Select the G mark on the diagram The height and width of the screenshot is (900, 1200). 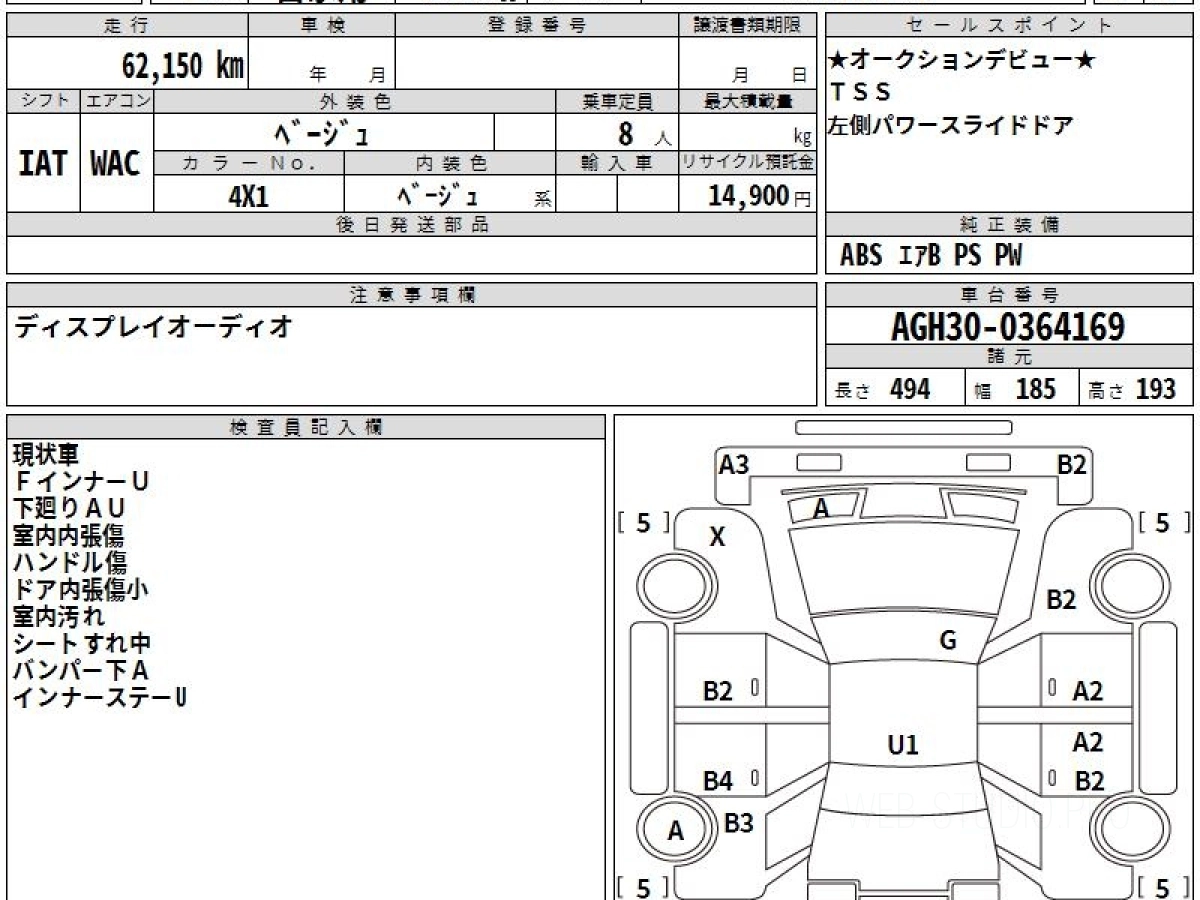[948, 641]
